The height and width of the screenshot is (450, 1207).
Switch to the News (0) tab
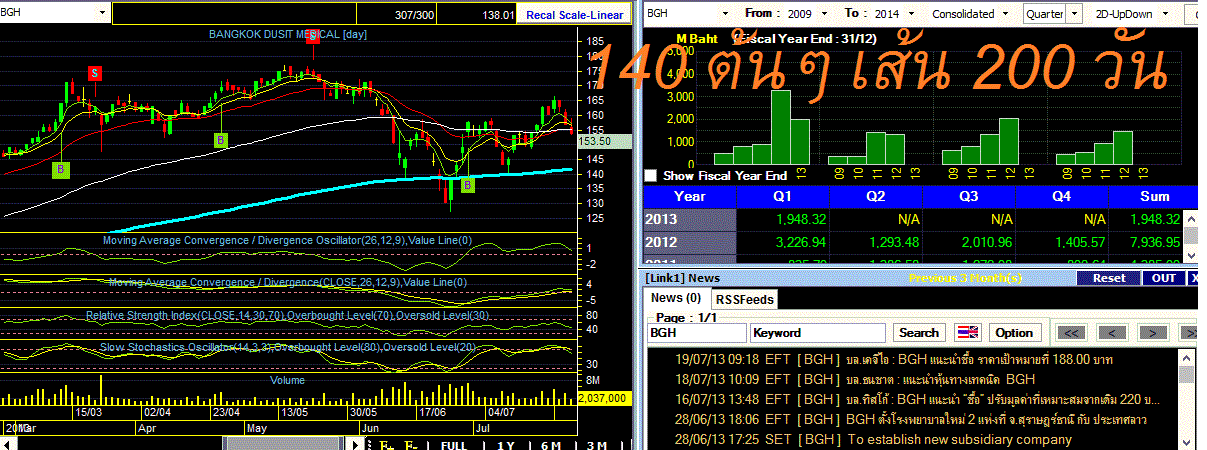(676, 298)
